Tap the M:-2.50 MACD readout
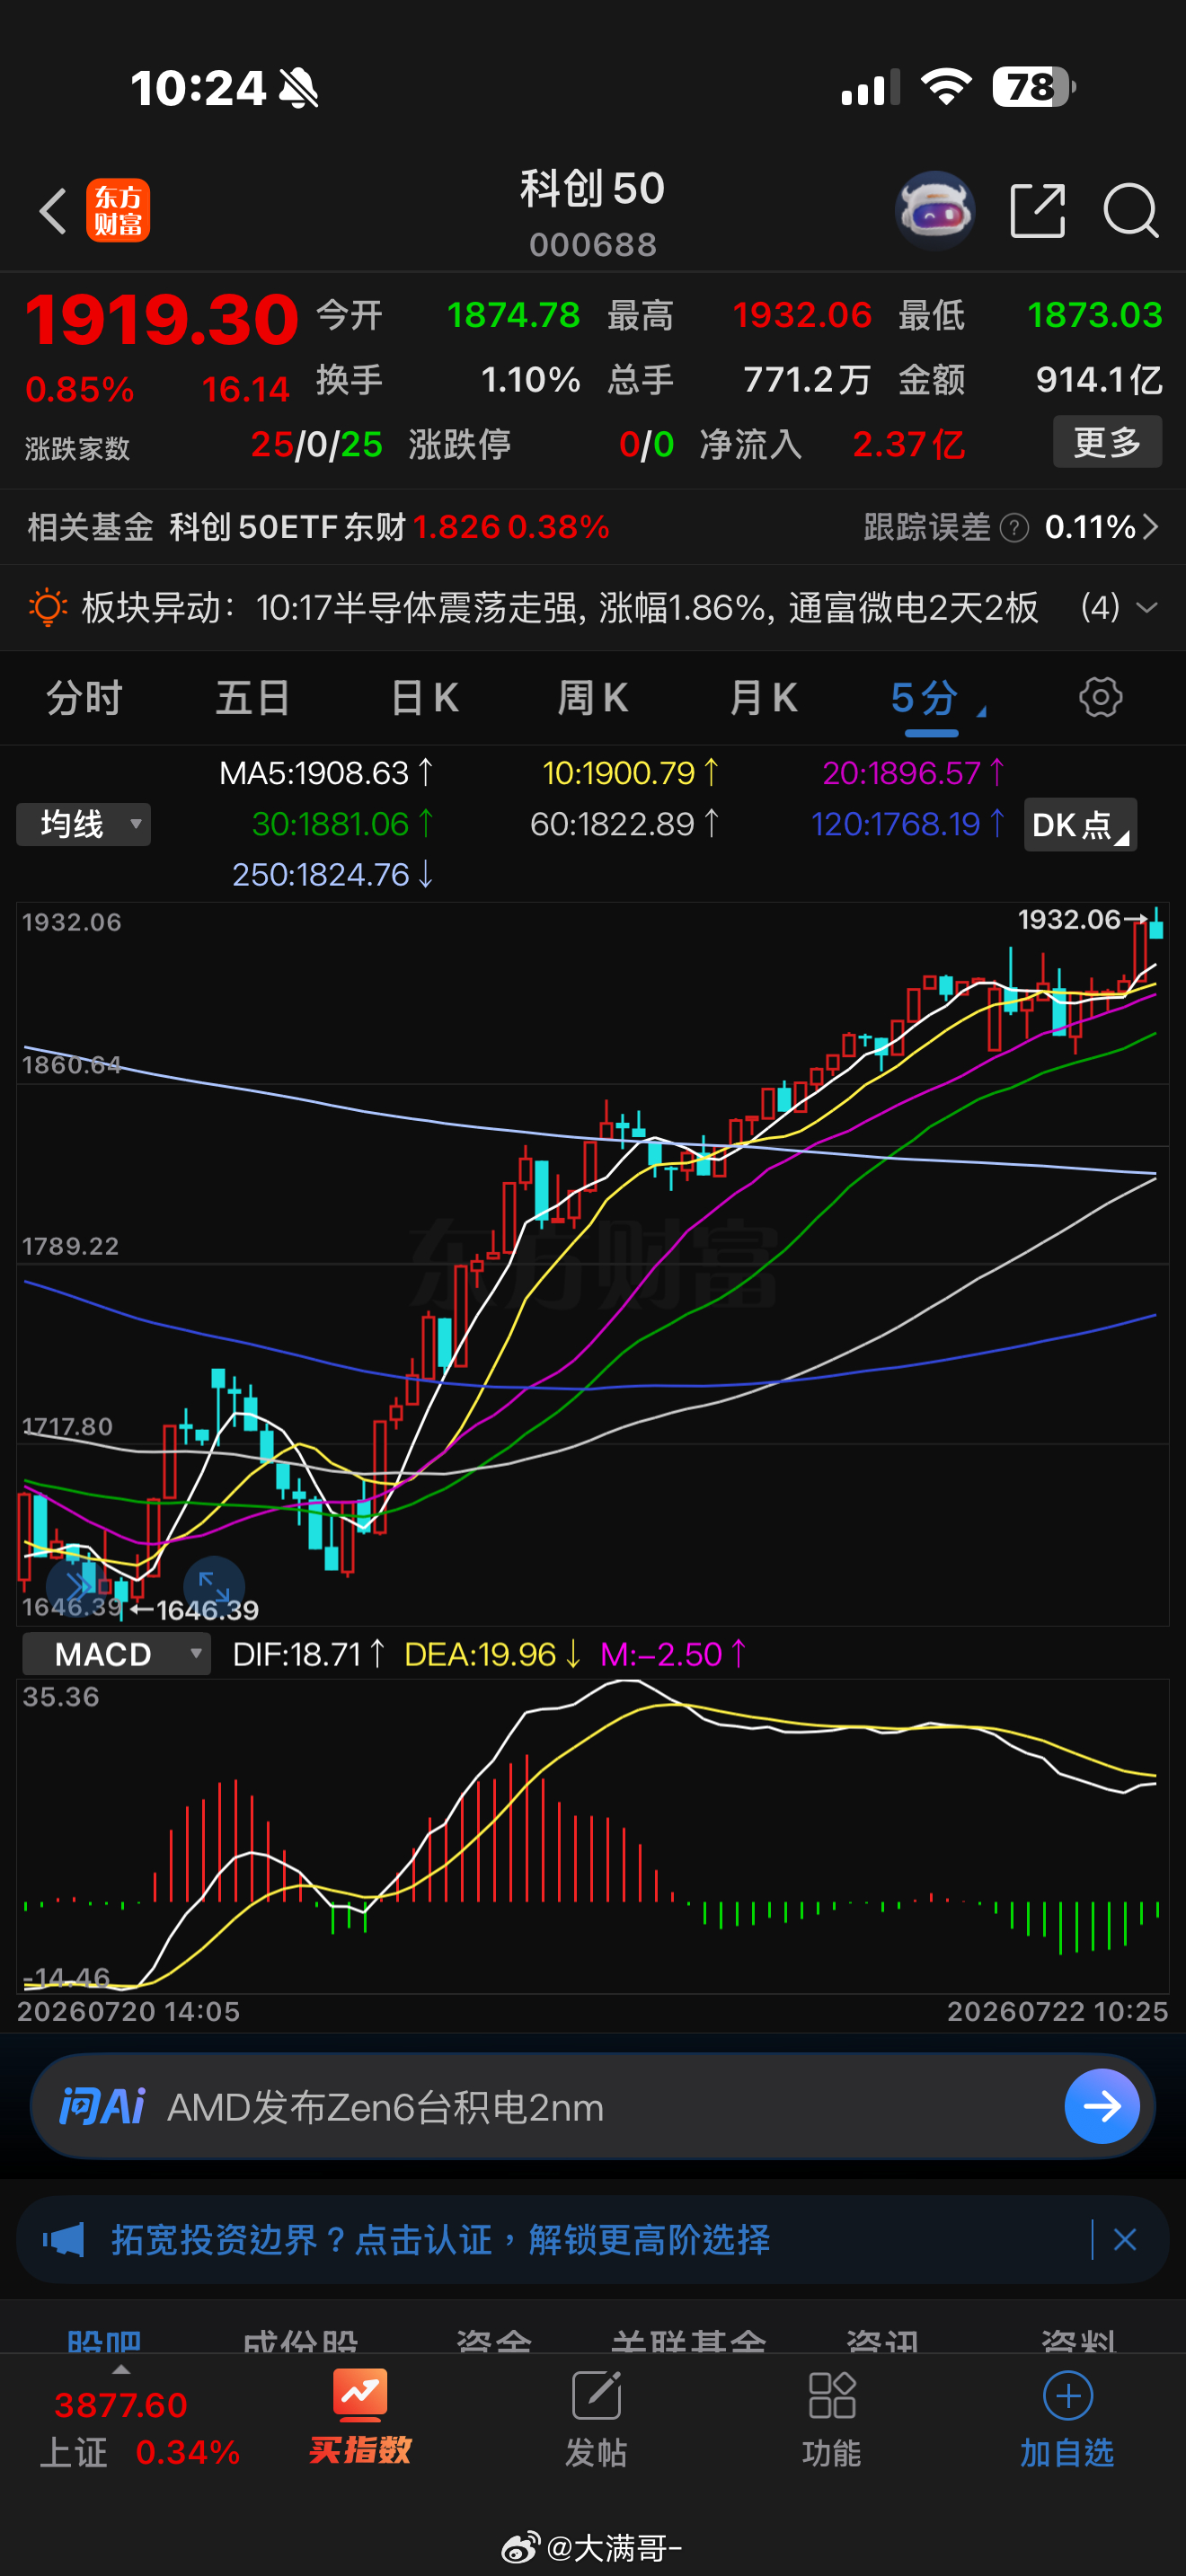1186x2576 pixels. [x=673, y=1654]
